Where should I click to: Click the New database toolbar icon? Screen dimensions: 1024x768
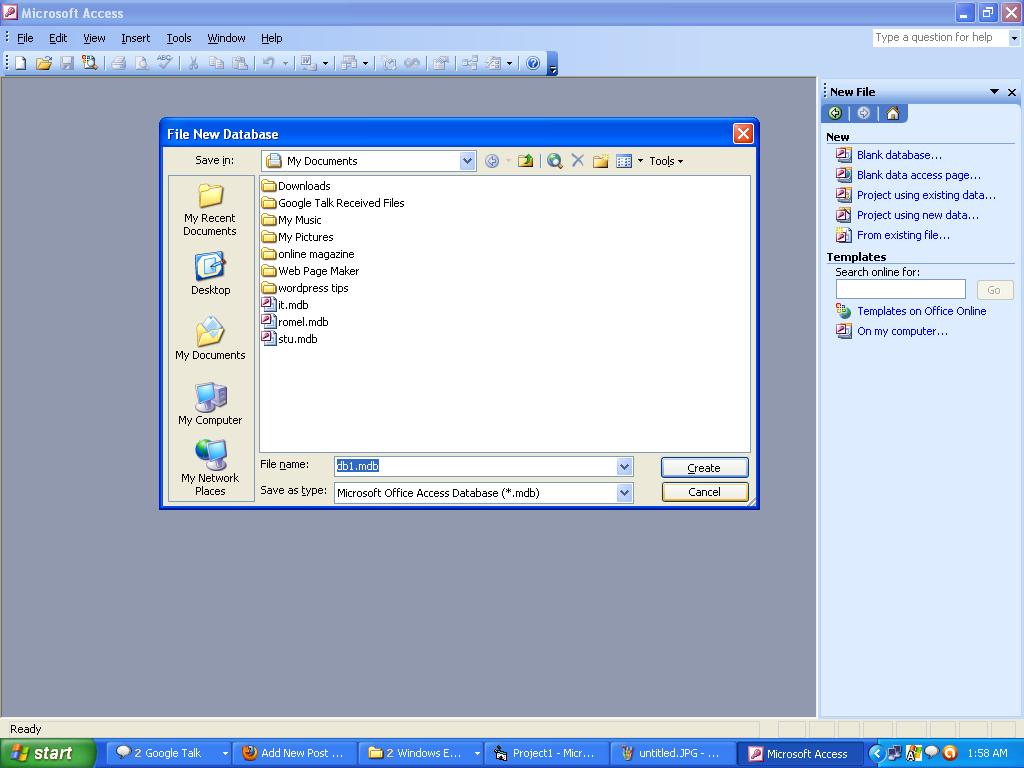(21, 63)
